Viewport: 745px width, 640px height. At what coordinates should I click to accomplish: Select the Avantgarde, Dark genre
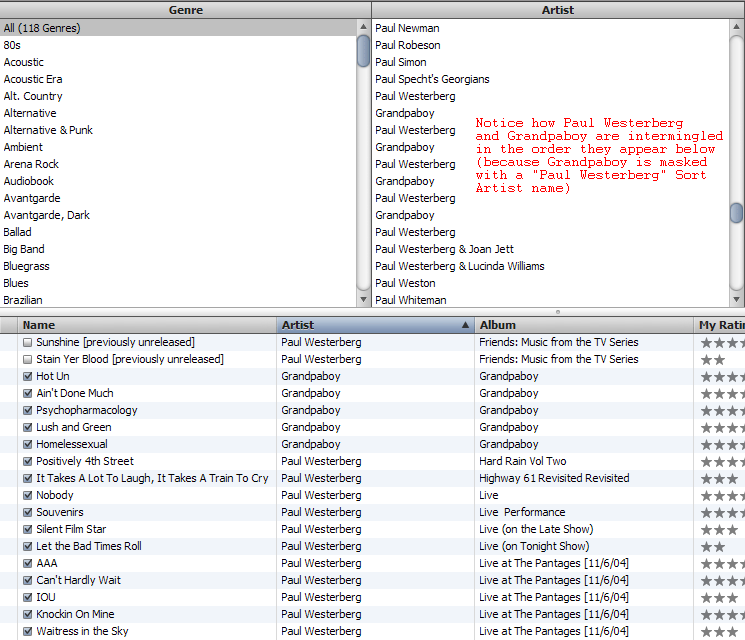tap(178, 215)
